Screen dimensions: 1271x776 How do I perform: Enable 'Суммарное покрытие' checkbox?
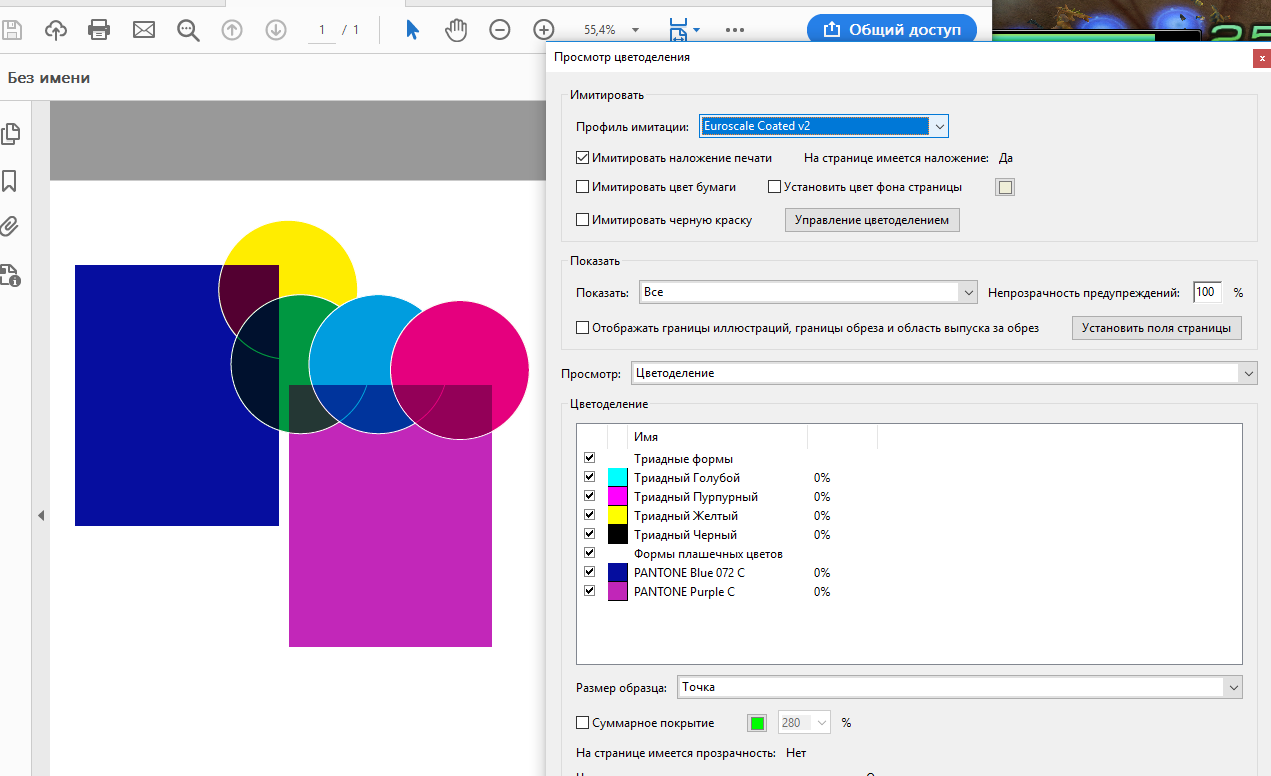click(x=582, y=723)
